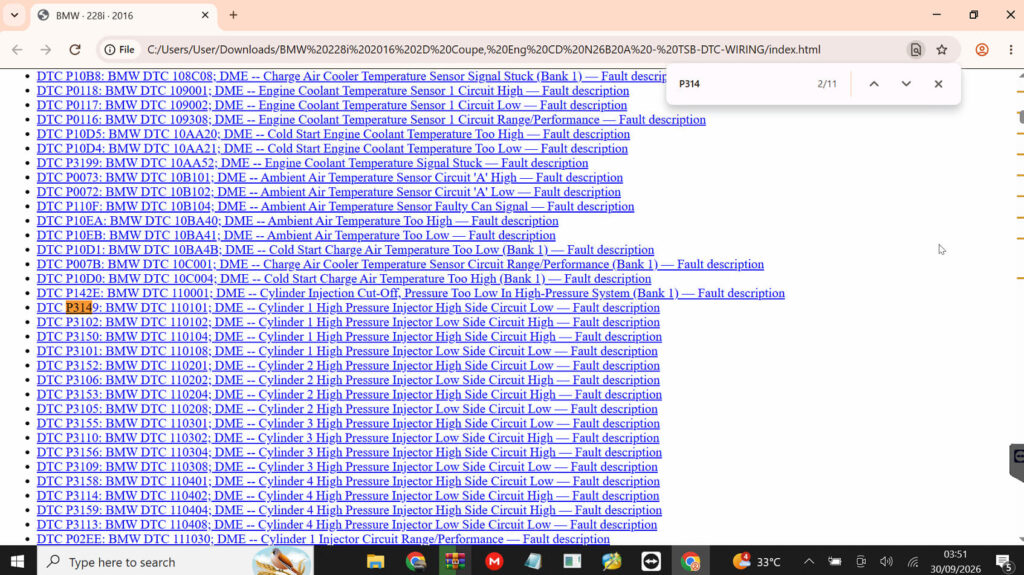The image size is (1024, 575).
Task: Select the BMW - 228i - 2016 tab
Action: (x=124, y=16)
